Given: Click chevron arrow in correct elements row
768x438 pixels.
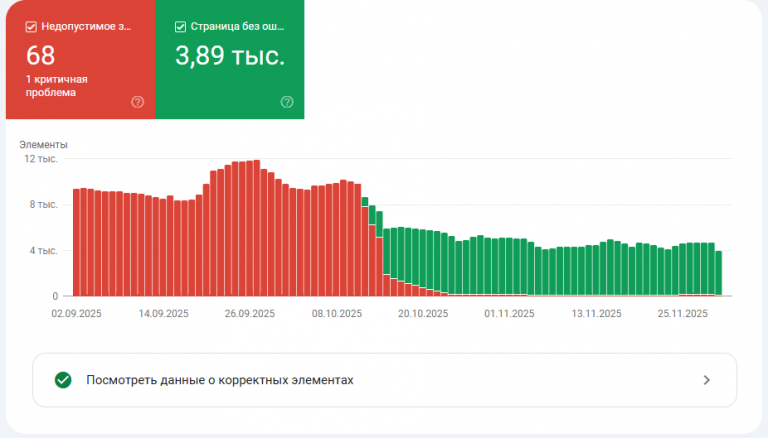Looking at the screenshot, I should (x=706, y=380).
